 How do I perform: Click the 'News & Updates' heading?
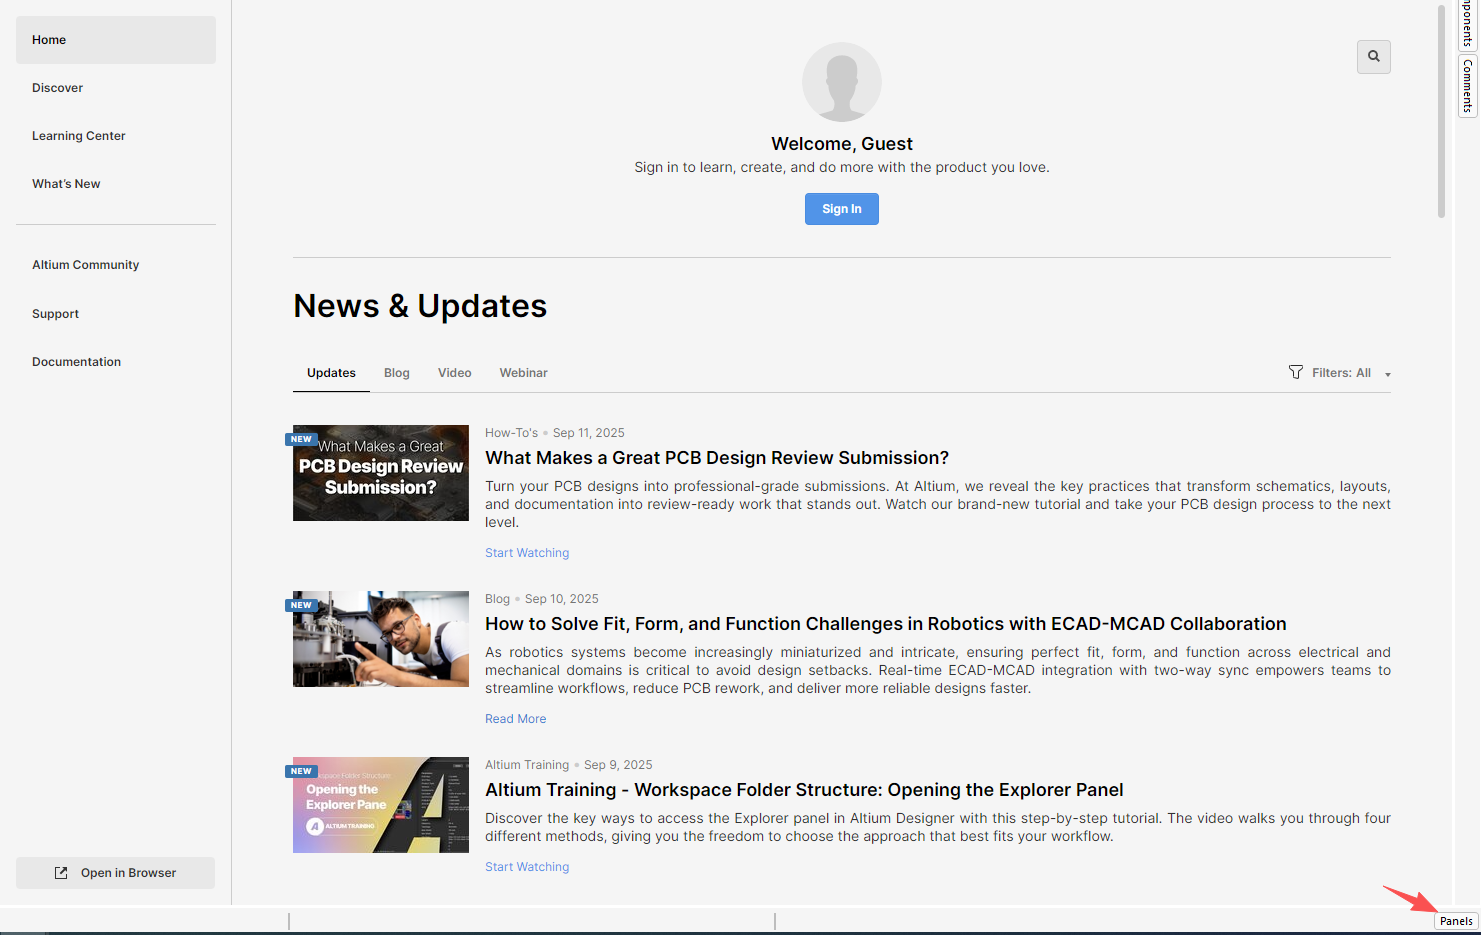[x=420, y=306]
